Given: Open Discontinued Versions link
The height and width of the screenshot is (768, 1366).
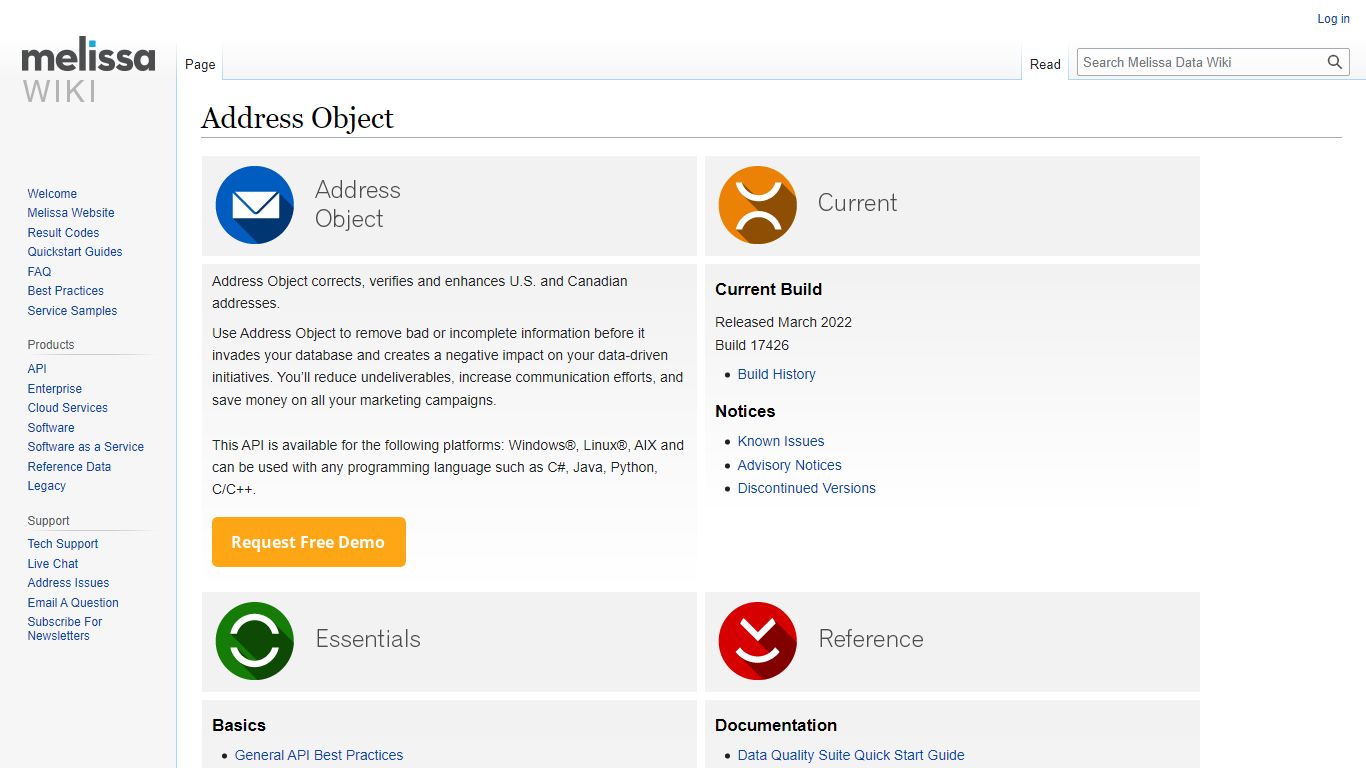Looking at the screenshot, I should point(806,488).
